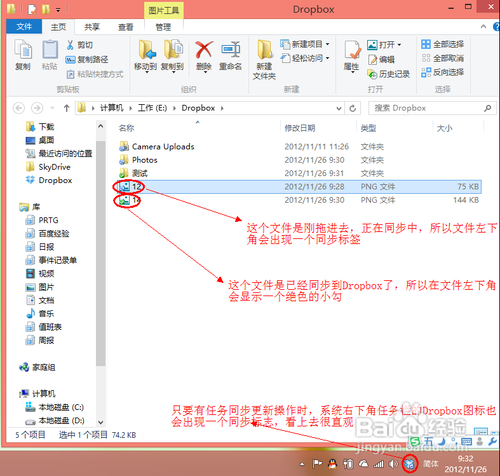Switch to the View (查看) tab
500x476 pixels.
pos(126,27)
